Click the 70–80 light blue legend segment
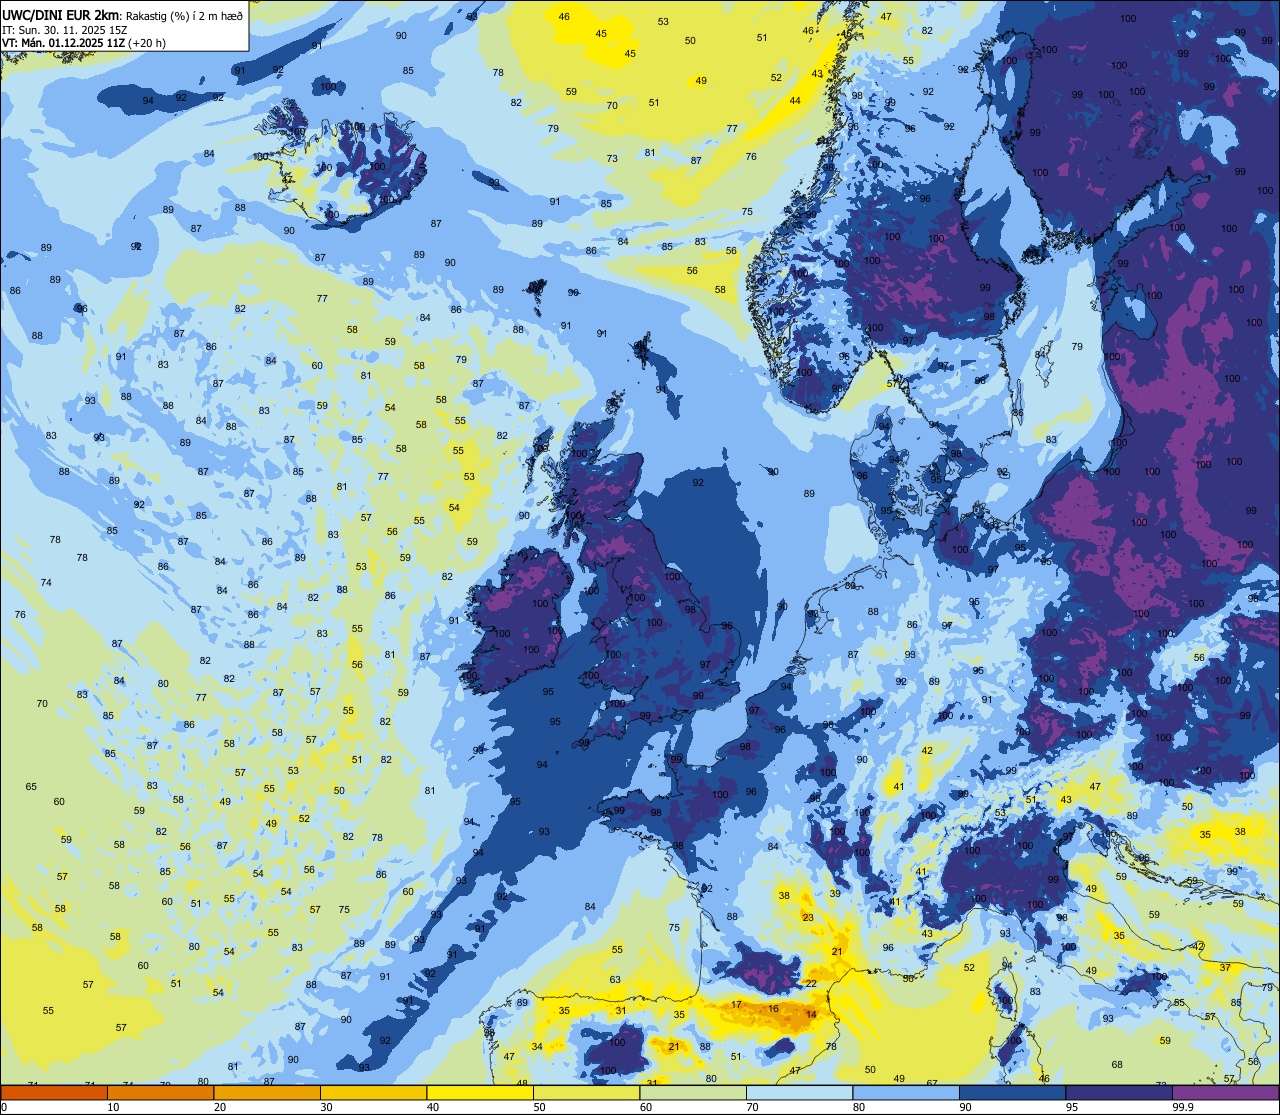1280x1115 pixels. click(799, 1092)
